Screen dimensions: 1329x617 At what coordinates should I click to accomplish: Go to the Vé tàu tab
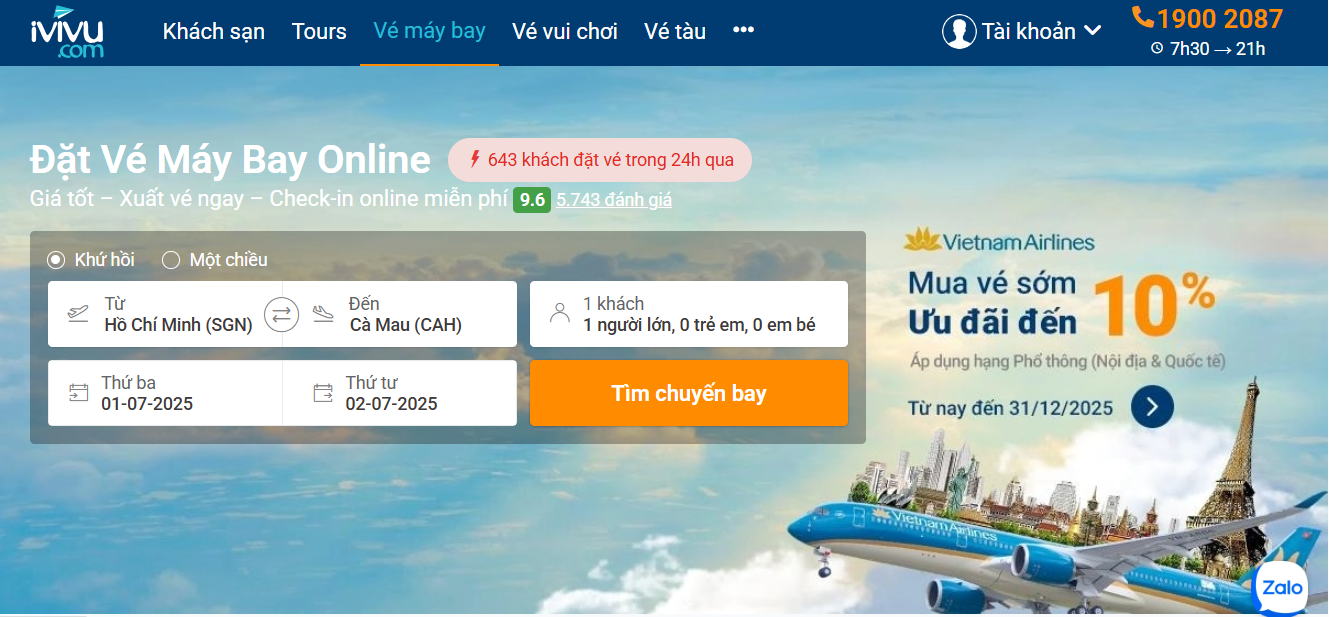pos(675,31)
